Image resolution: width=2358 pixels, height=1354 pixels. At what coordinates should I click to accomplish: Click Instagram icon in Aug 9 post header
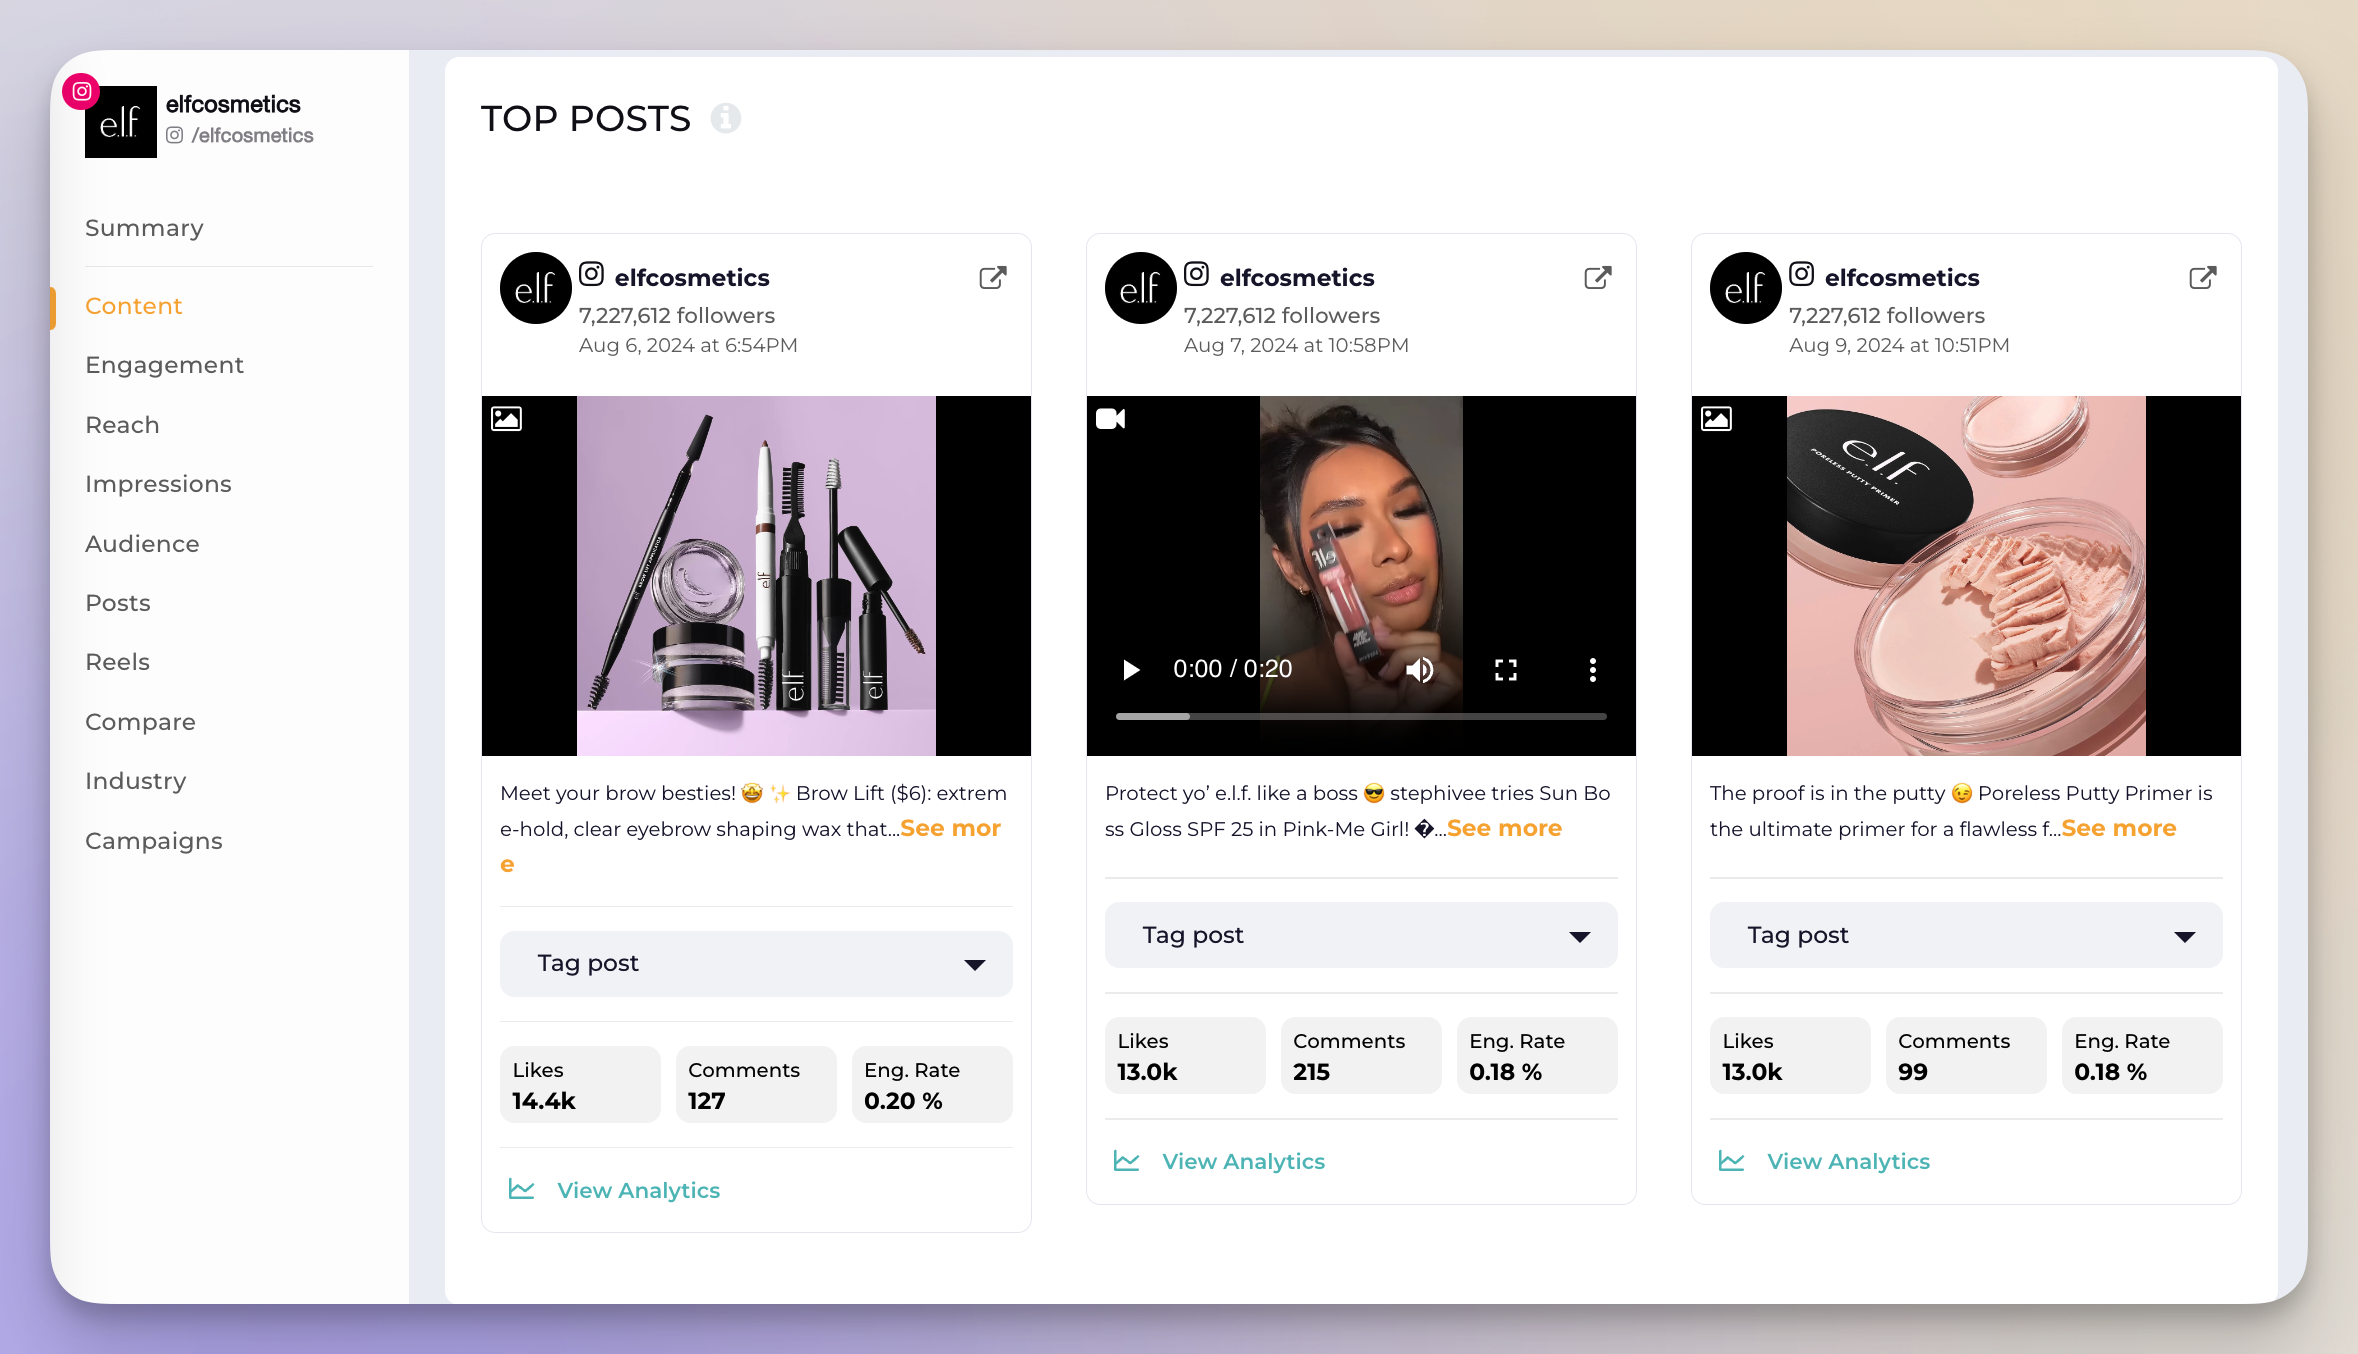click(1802, 273)
